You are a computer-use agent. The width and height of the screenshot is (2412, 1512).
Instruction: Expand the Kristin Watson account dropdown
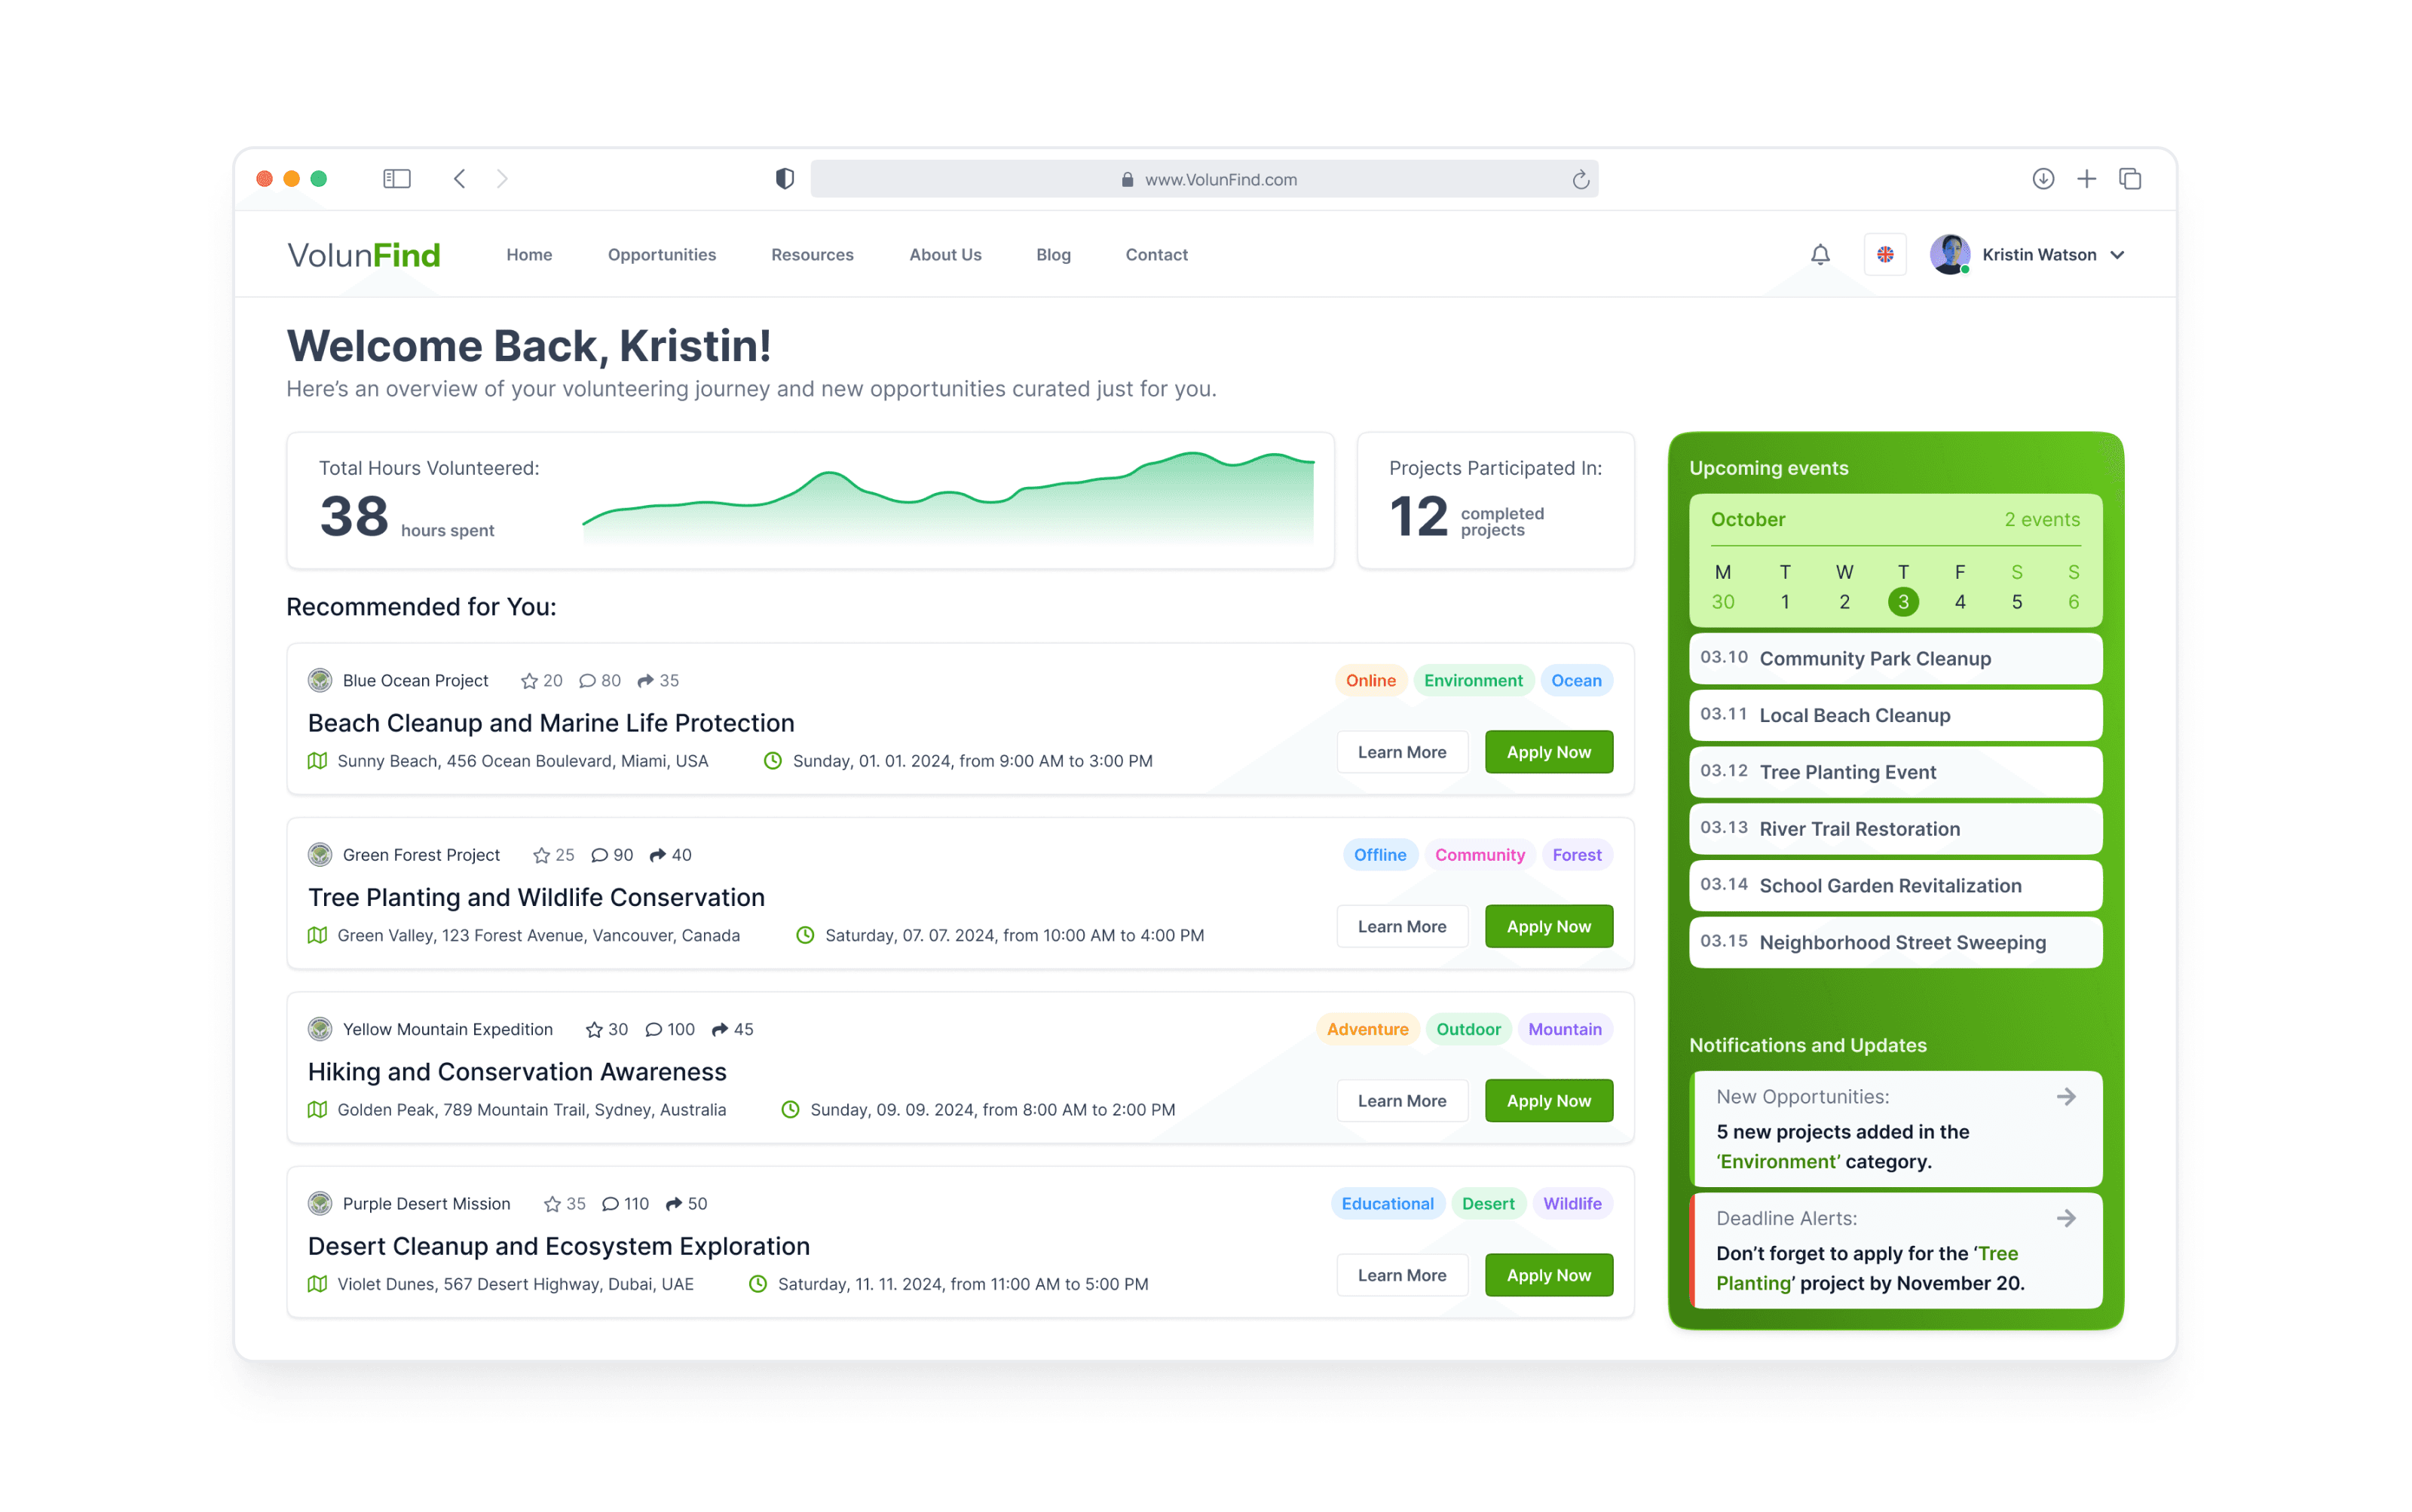[x=2118, y=255]
